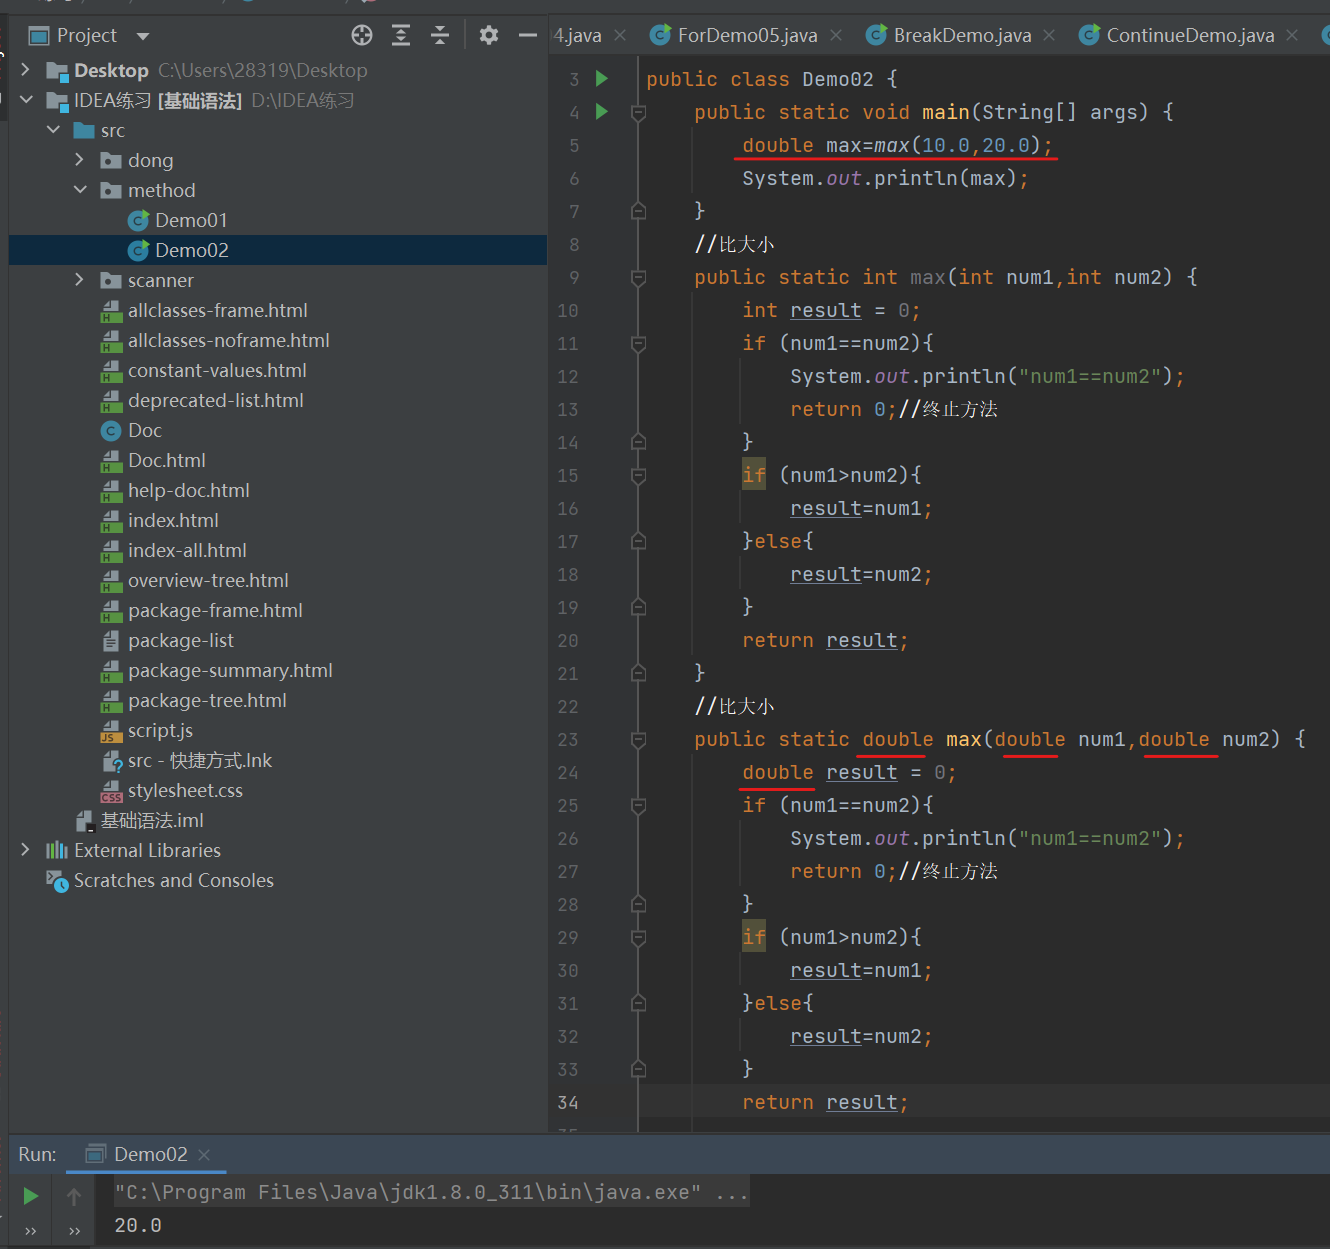This screenshot has width=1330, height=1249.
Task: Collapse the method package folder
Action: coord(80,190)
